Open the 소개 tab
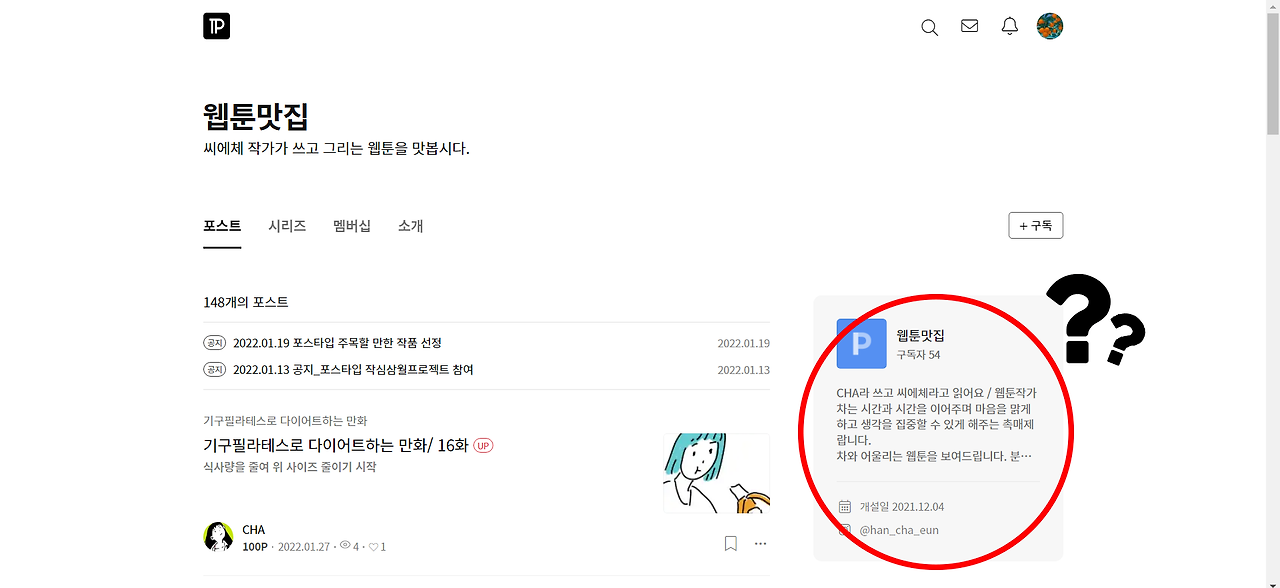Screen dimensions: 1280x588 click(410, 226)
